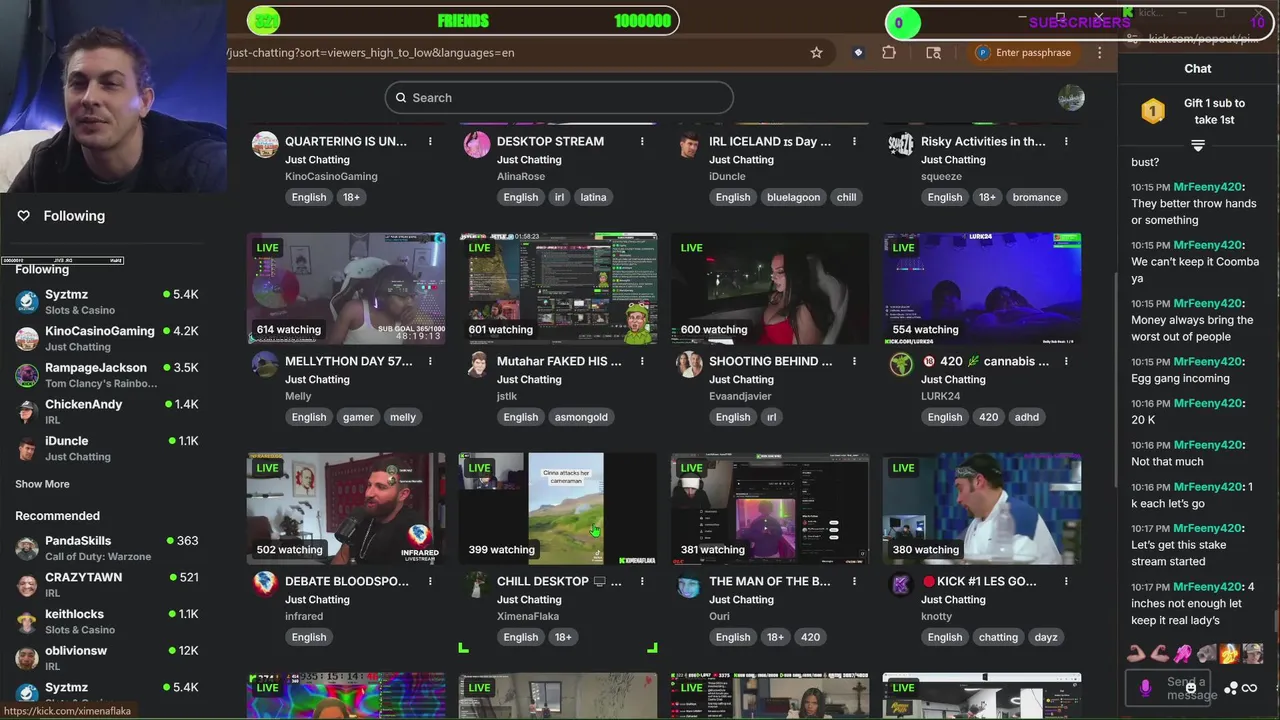Open Enter passphrase profile button
The height and width of the screenshot is (720, 1280).
1024,53
